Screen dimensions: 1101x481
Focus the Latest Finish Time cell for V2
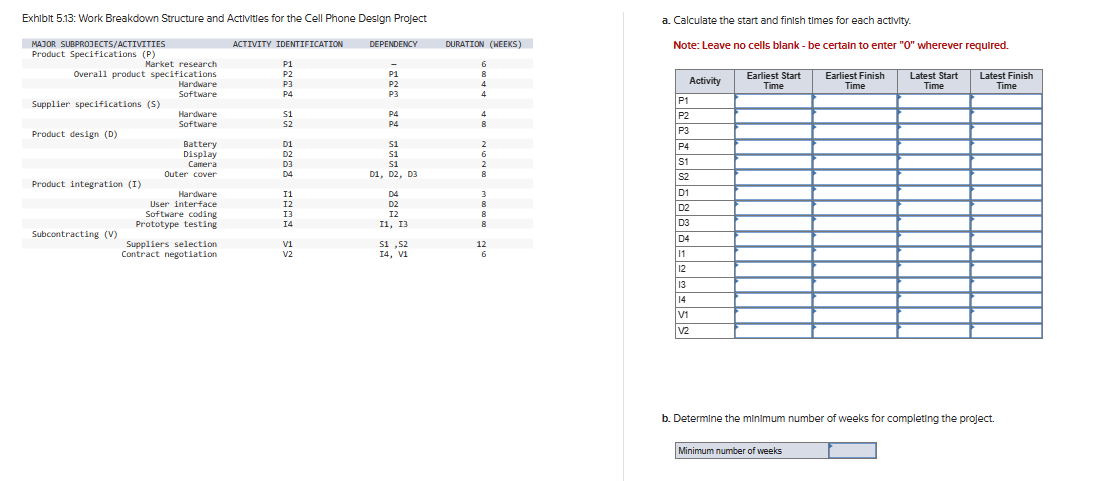coord(1007,331)
